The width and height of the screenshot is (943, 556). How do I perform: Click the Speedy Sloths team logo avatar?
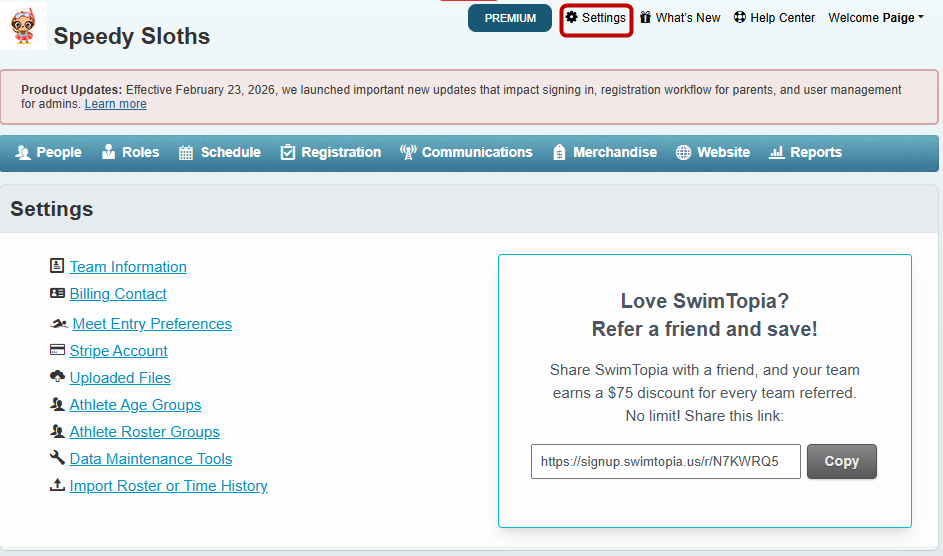coord(23,26)
